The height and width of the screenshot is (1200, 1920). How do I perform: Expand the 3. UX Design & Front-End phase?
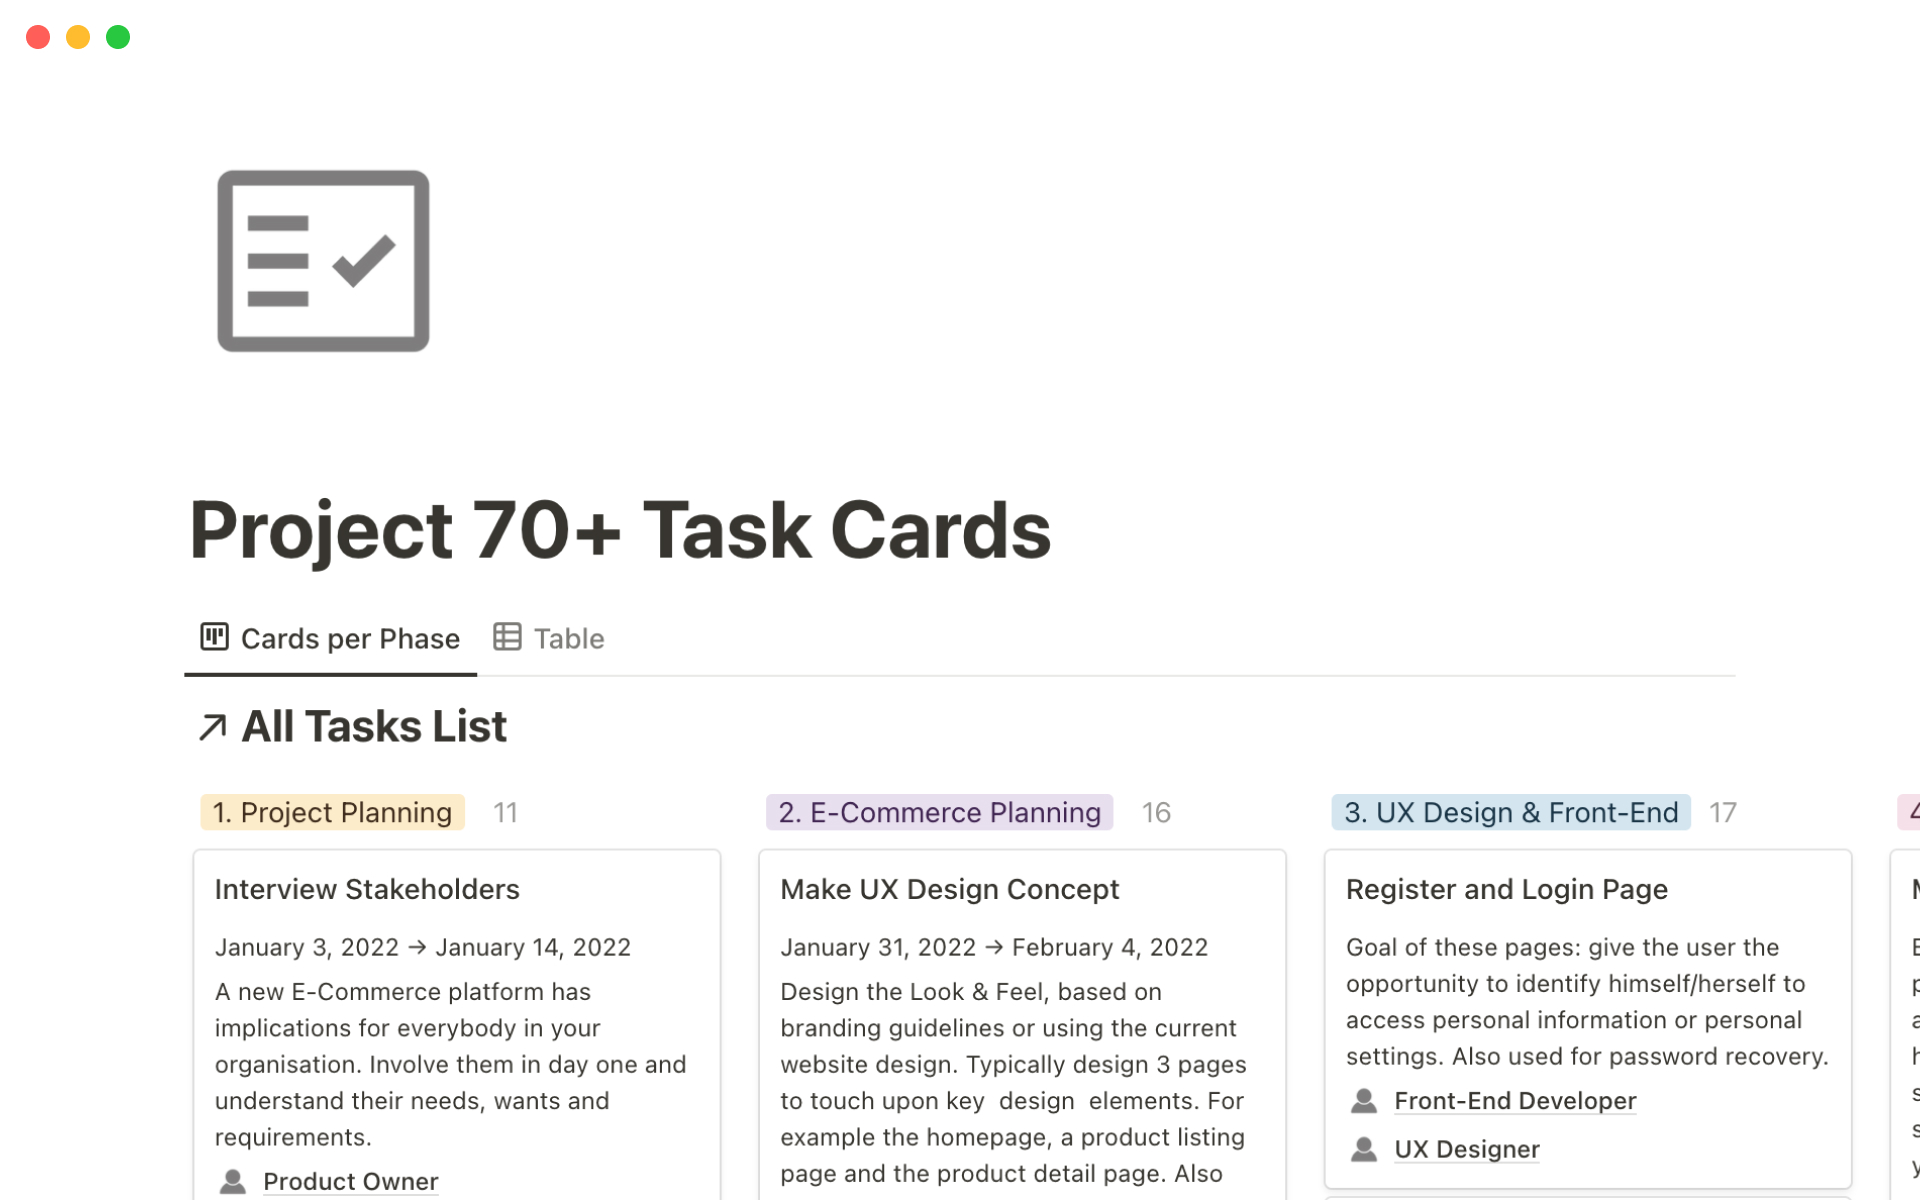coord(1512,812)
